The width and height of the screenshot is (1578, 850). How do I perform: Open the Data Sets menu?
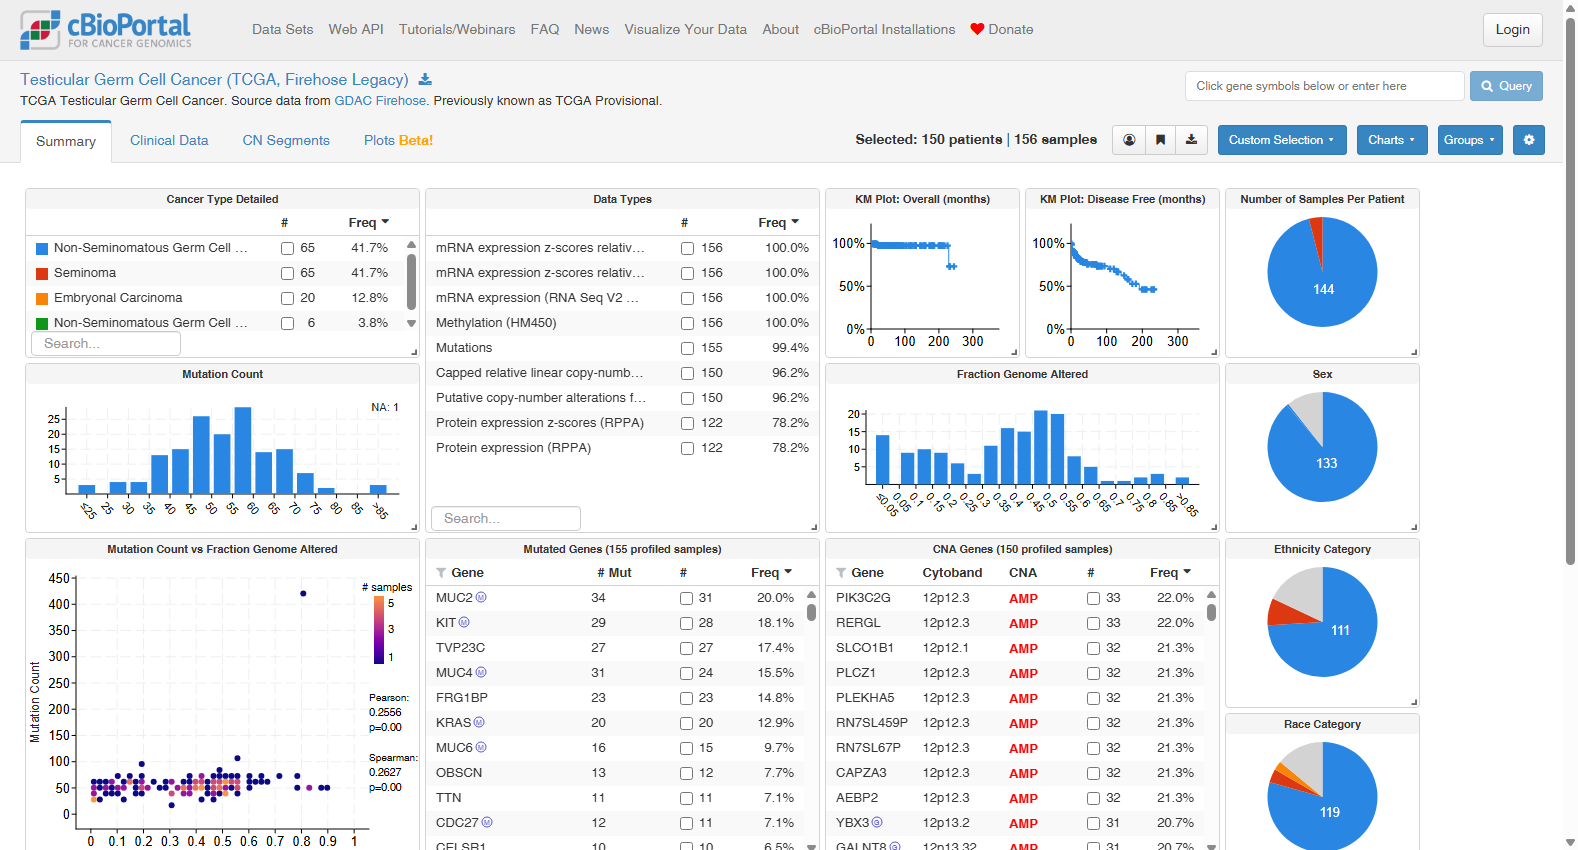[x=283, y=30]
